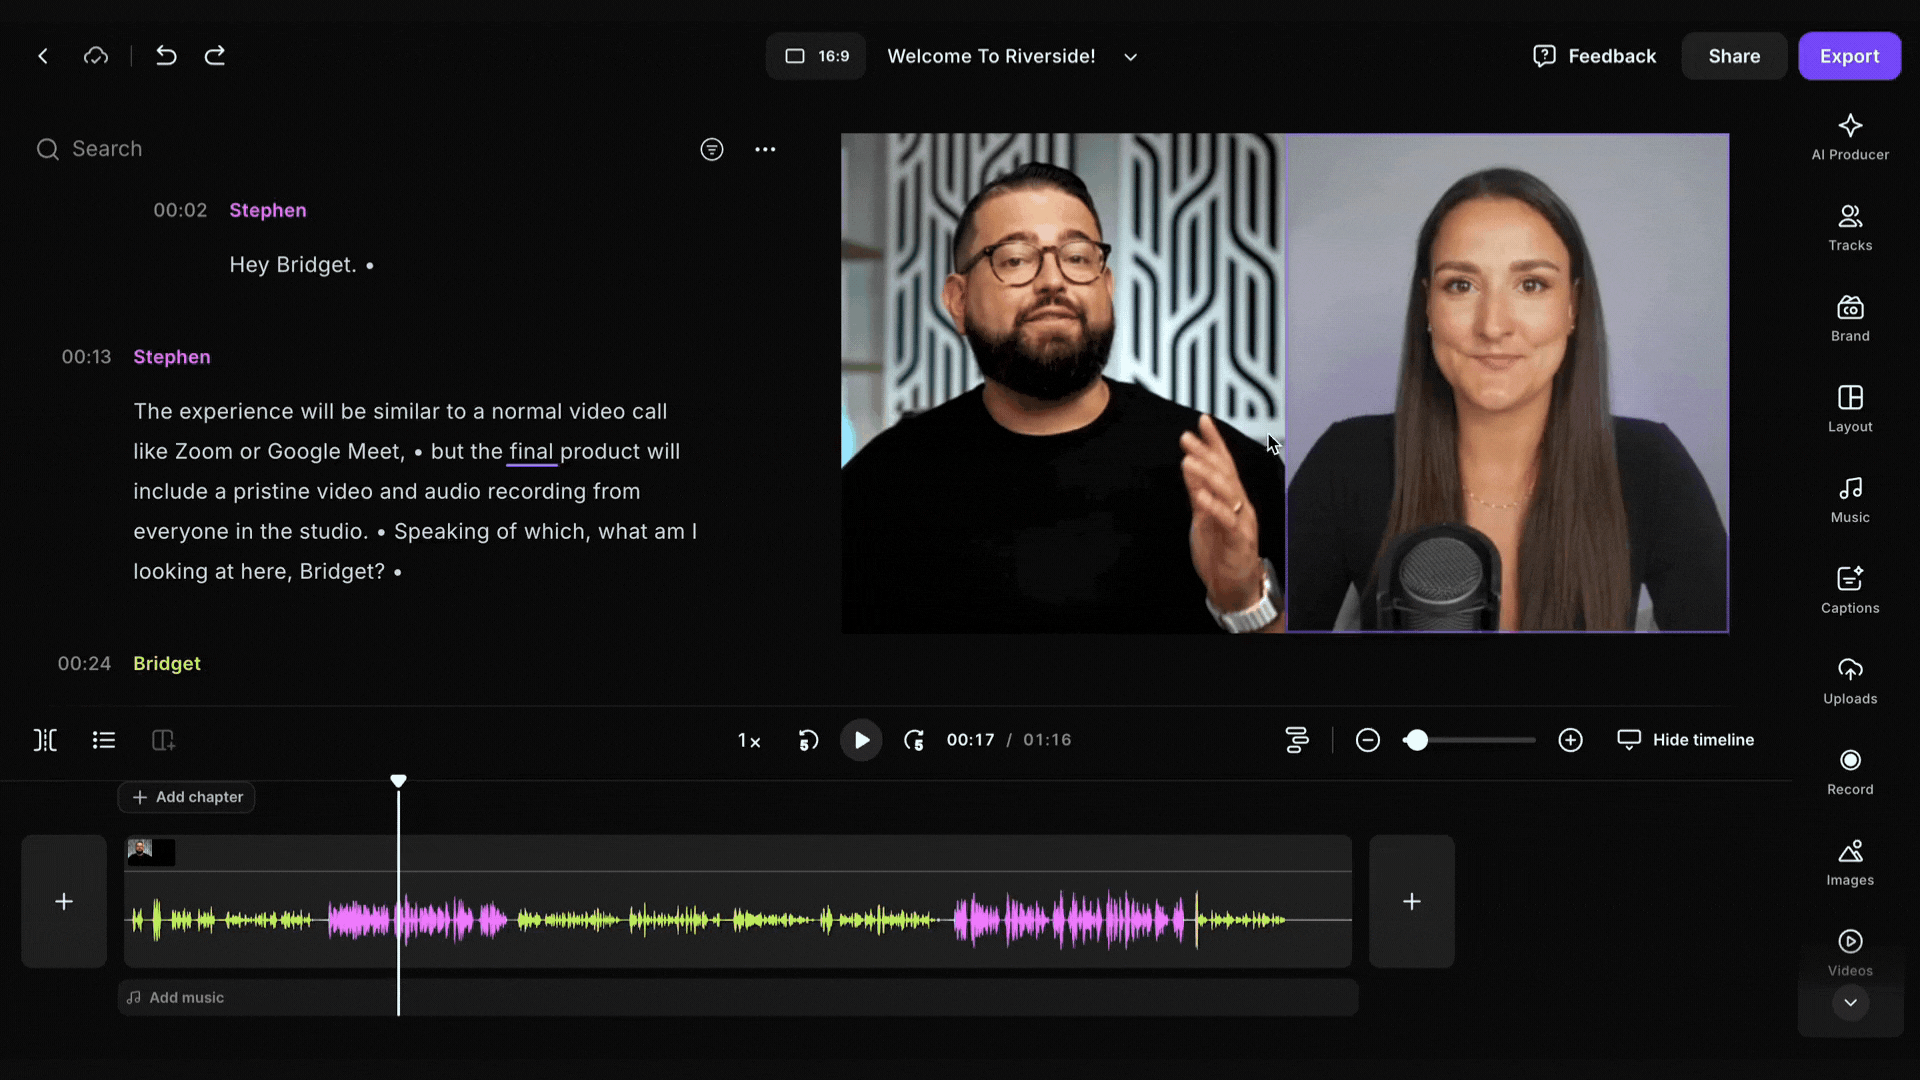Image resolution: width=1920 pixels, height=1080 pixels.
Task: Click the transcript filter icon
Action: pos(711,149)
